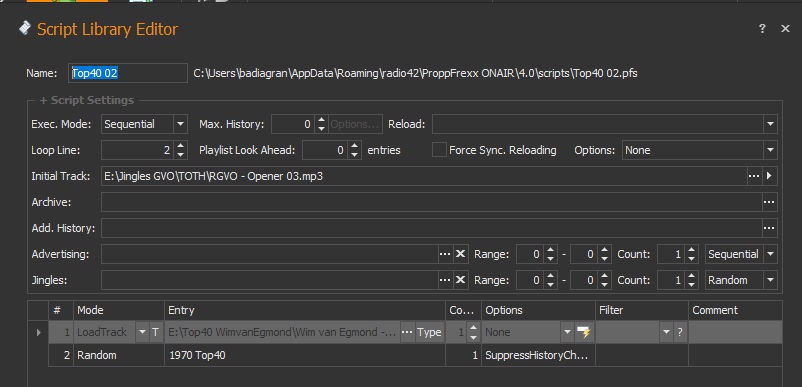The height and width of the screenshot is (387, 802).
Task: Play the Initial Track preview
Action: tap(769, 176)
